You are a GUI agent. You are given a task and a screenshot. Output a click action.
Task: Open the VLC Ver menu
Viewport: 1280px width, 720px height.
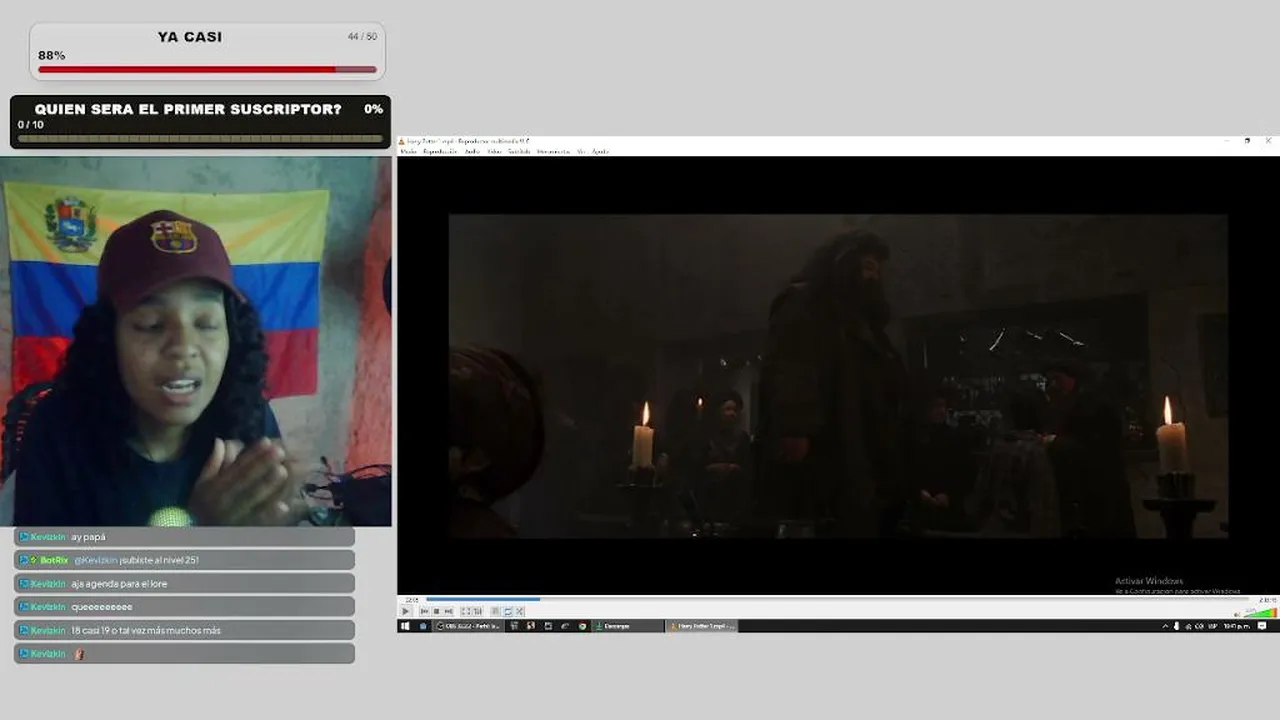(x=581, y=152)
